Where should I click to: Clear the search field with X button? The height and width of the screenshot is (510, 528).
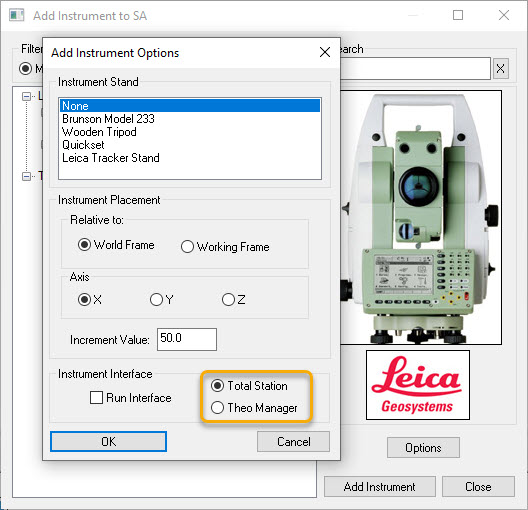(x=501, y=69)
